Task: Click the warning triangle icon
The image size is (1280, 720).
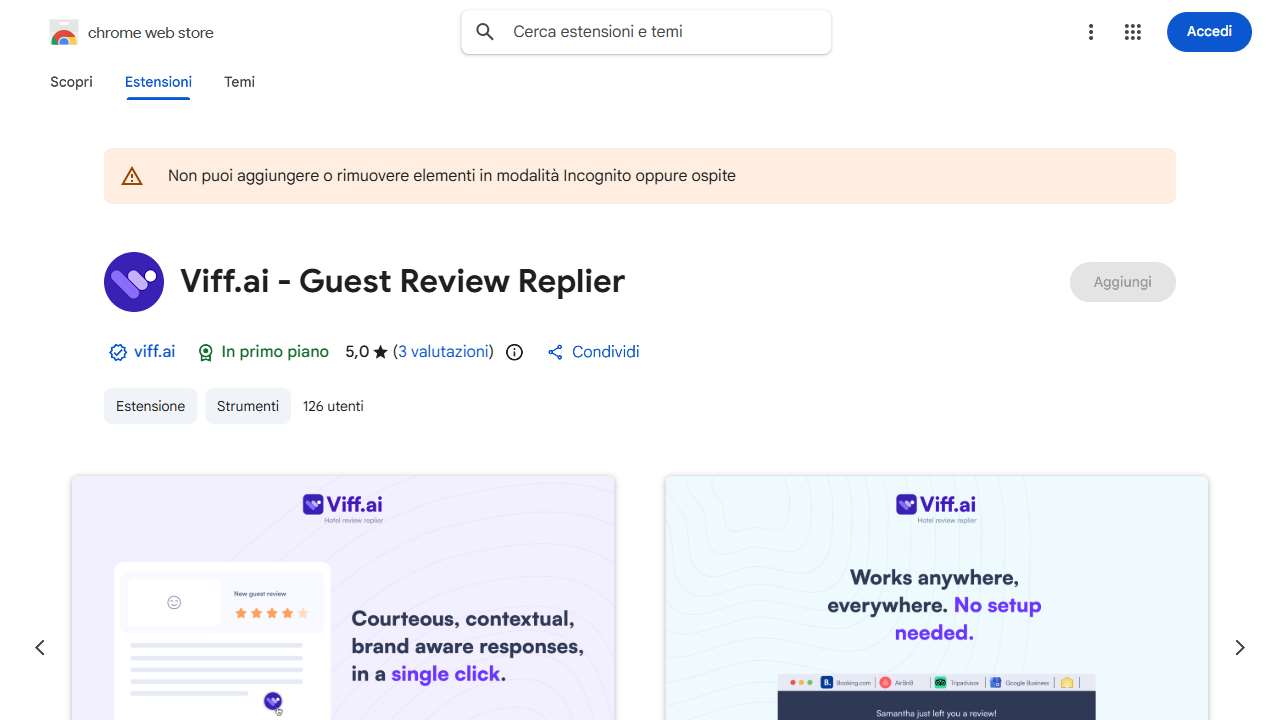Action: click(x=132, y=177)
